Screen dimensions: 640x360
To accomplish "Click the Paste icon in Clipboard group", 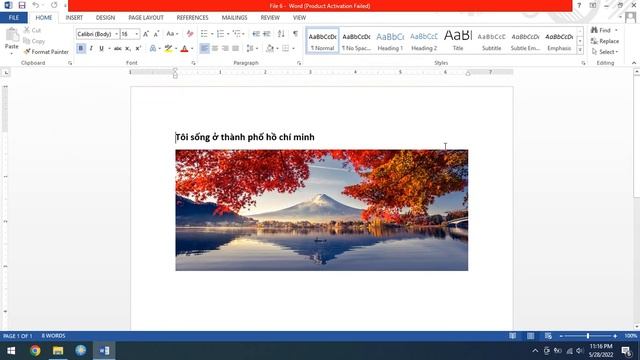I will point(12,35).
